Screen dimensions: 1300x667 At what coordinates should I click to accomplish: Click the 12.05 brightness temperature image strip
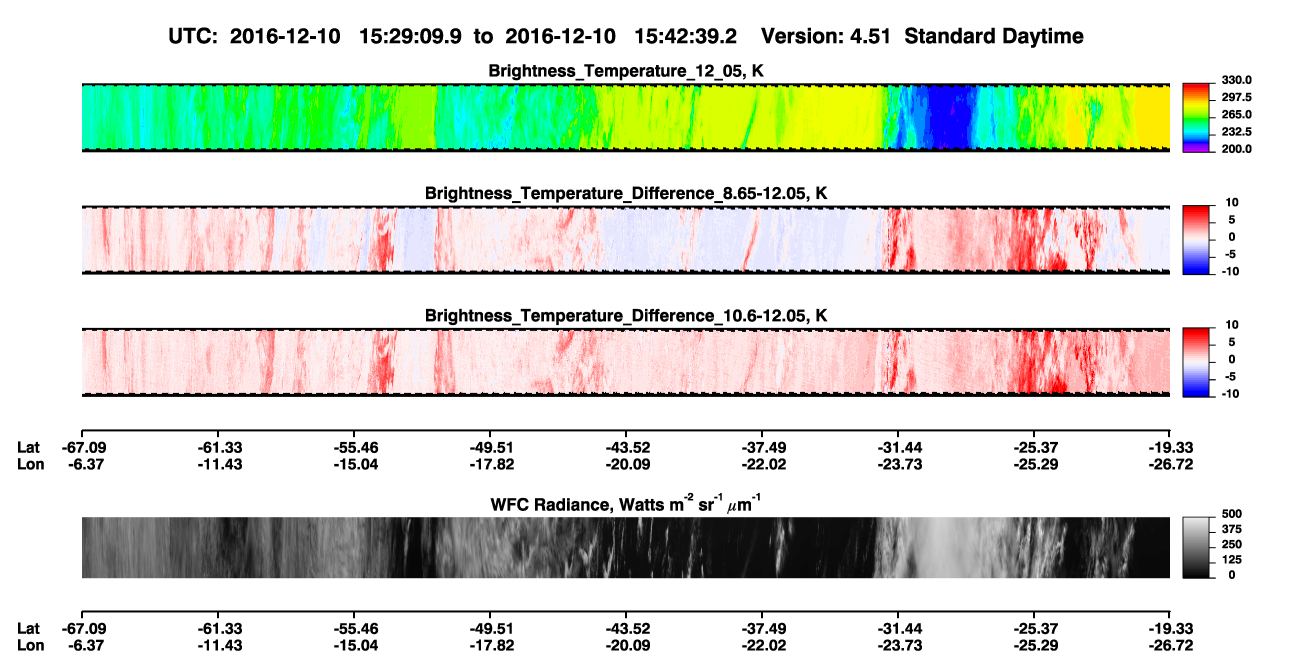tap(626, 117)
